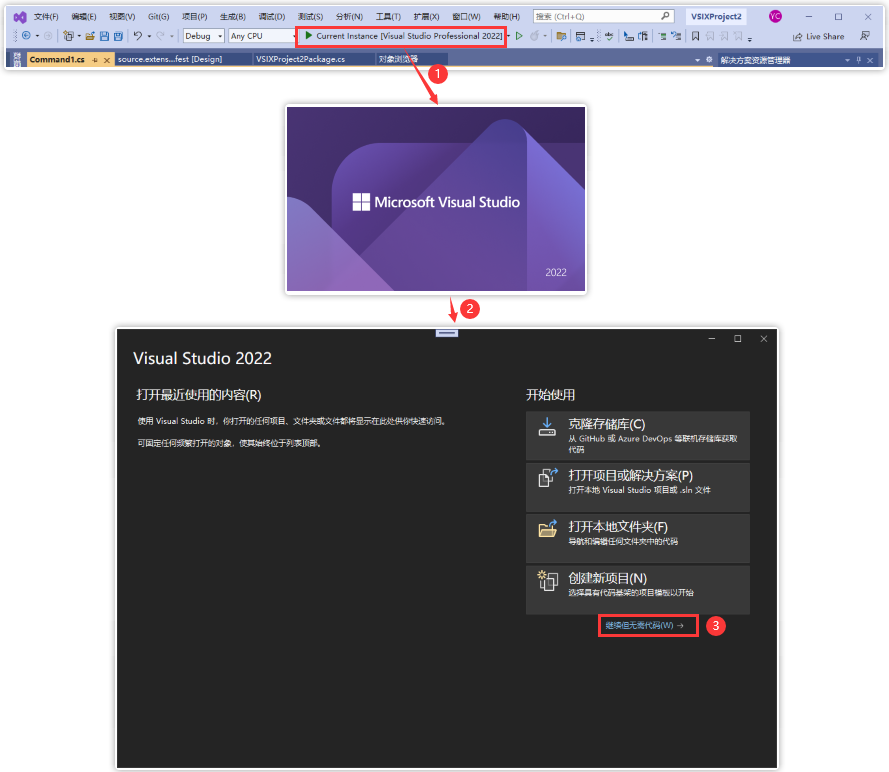Click the decrease indent icon
This screenshot has height=772, width=889.
click(x=662, y=36)
